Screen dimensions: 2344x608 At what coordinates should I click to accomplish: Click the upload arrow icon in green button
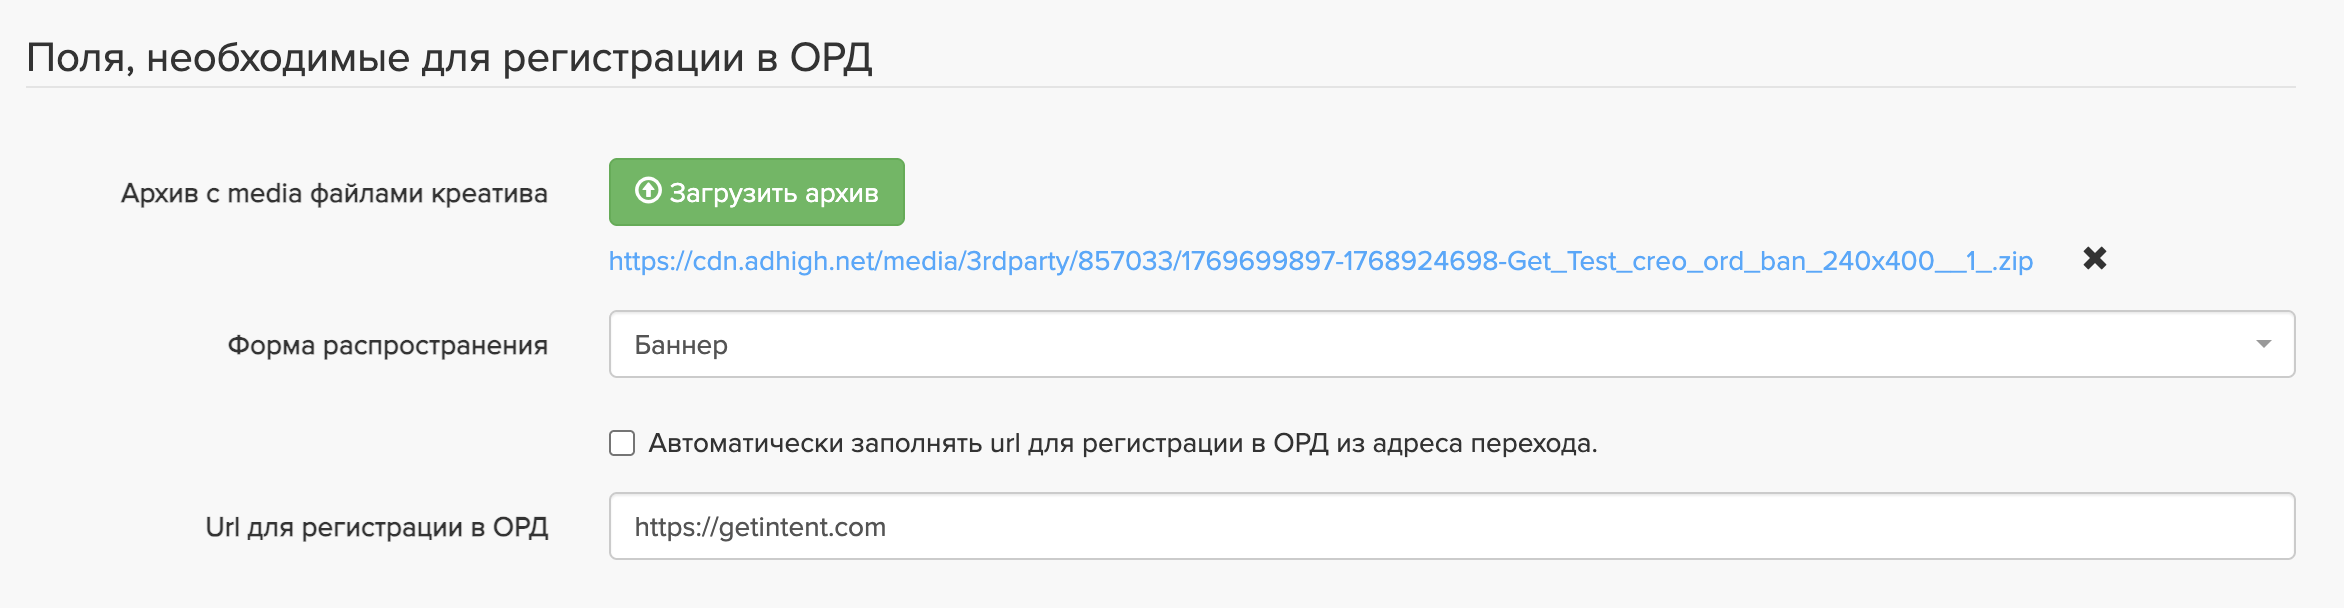point(648,190)
